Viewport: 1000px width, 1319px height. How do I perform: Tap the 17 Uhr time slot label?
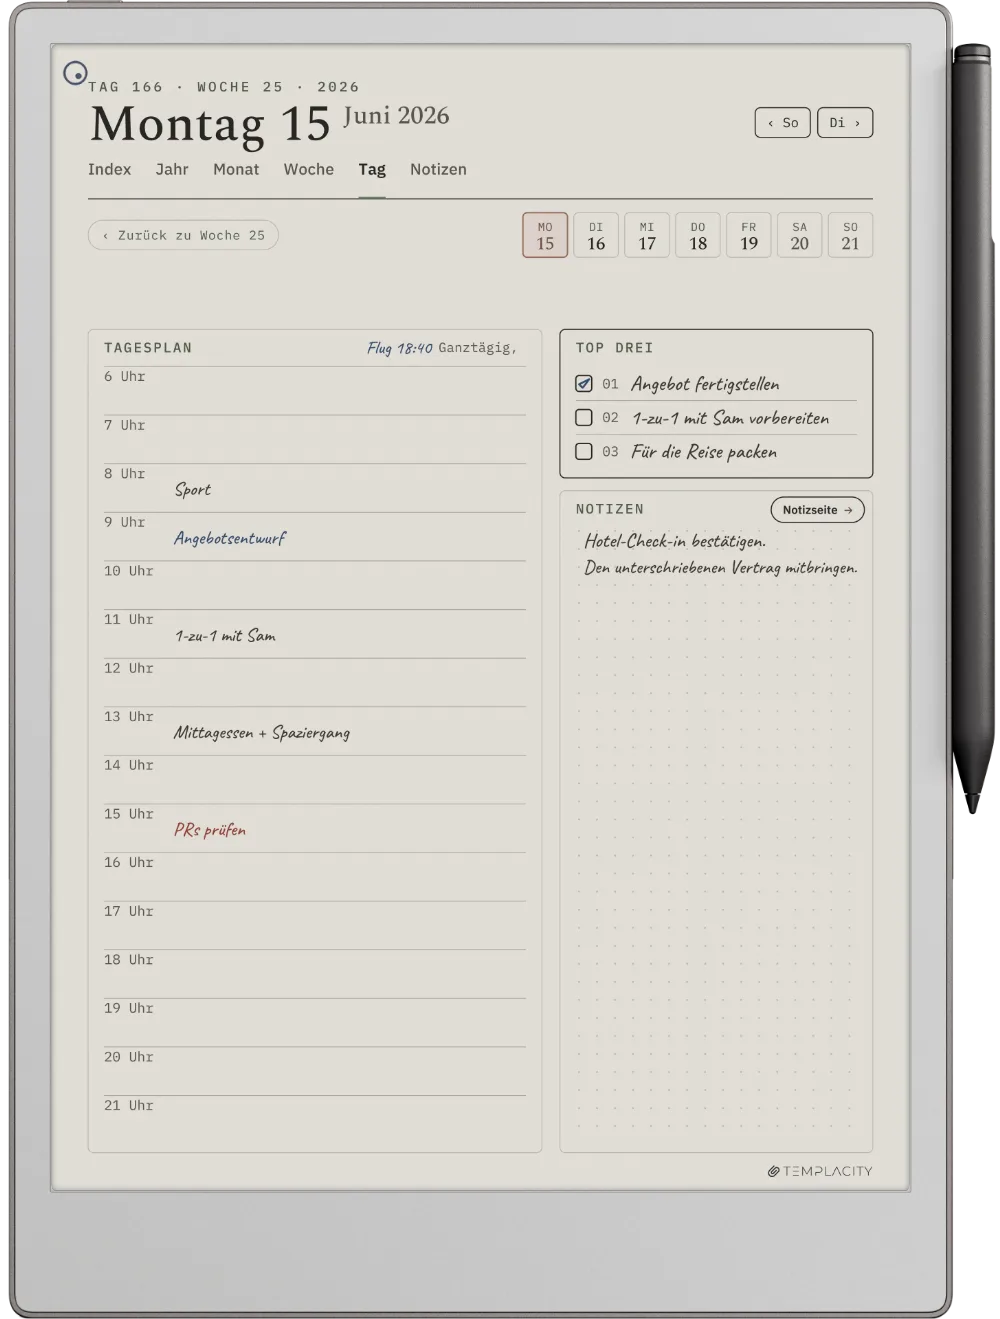[129, 911]
